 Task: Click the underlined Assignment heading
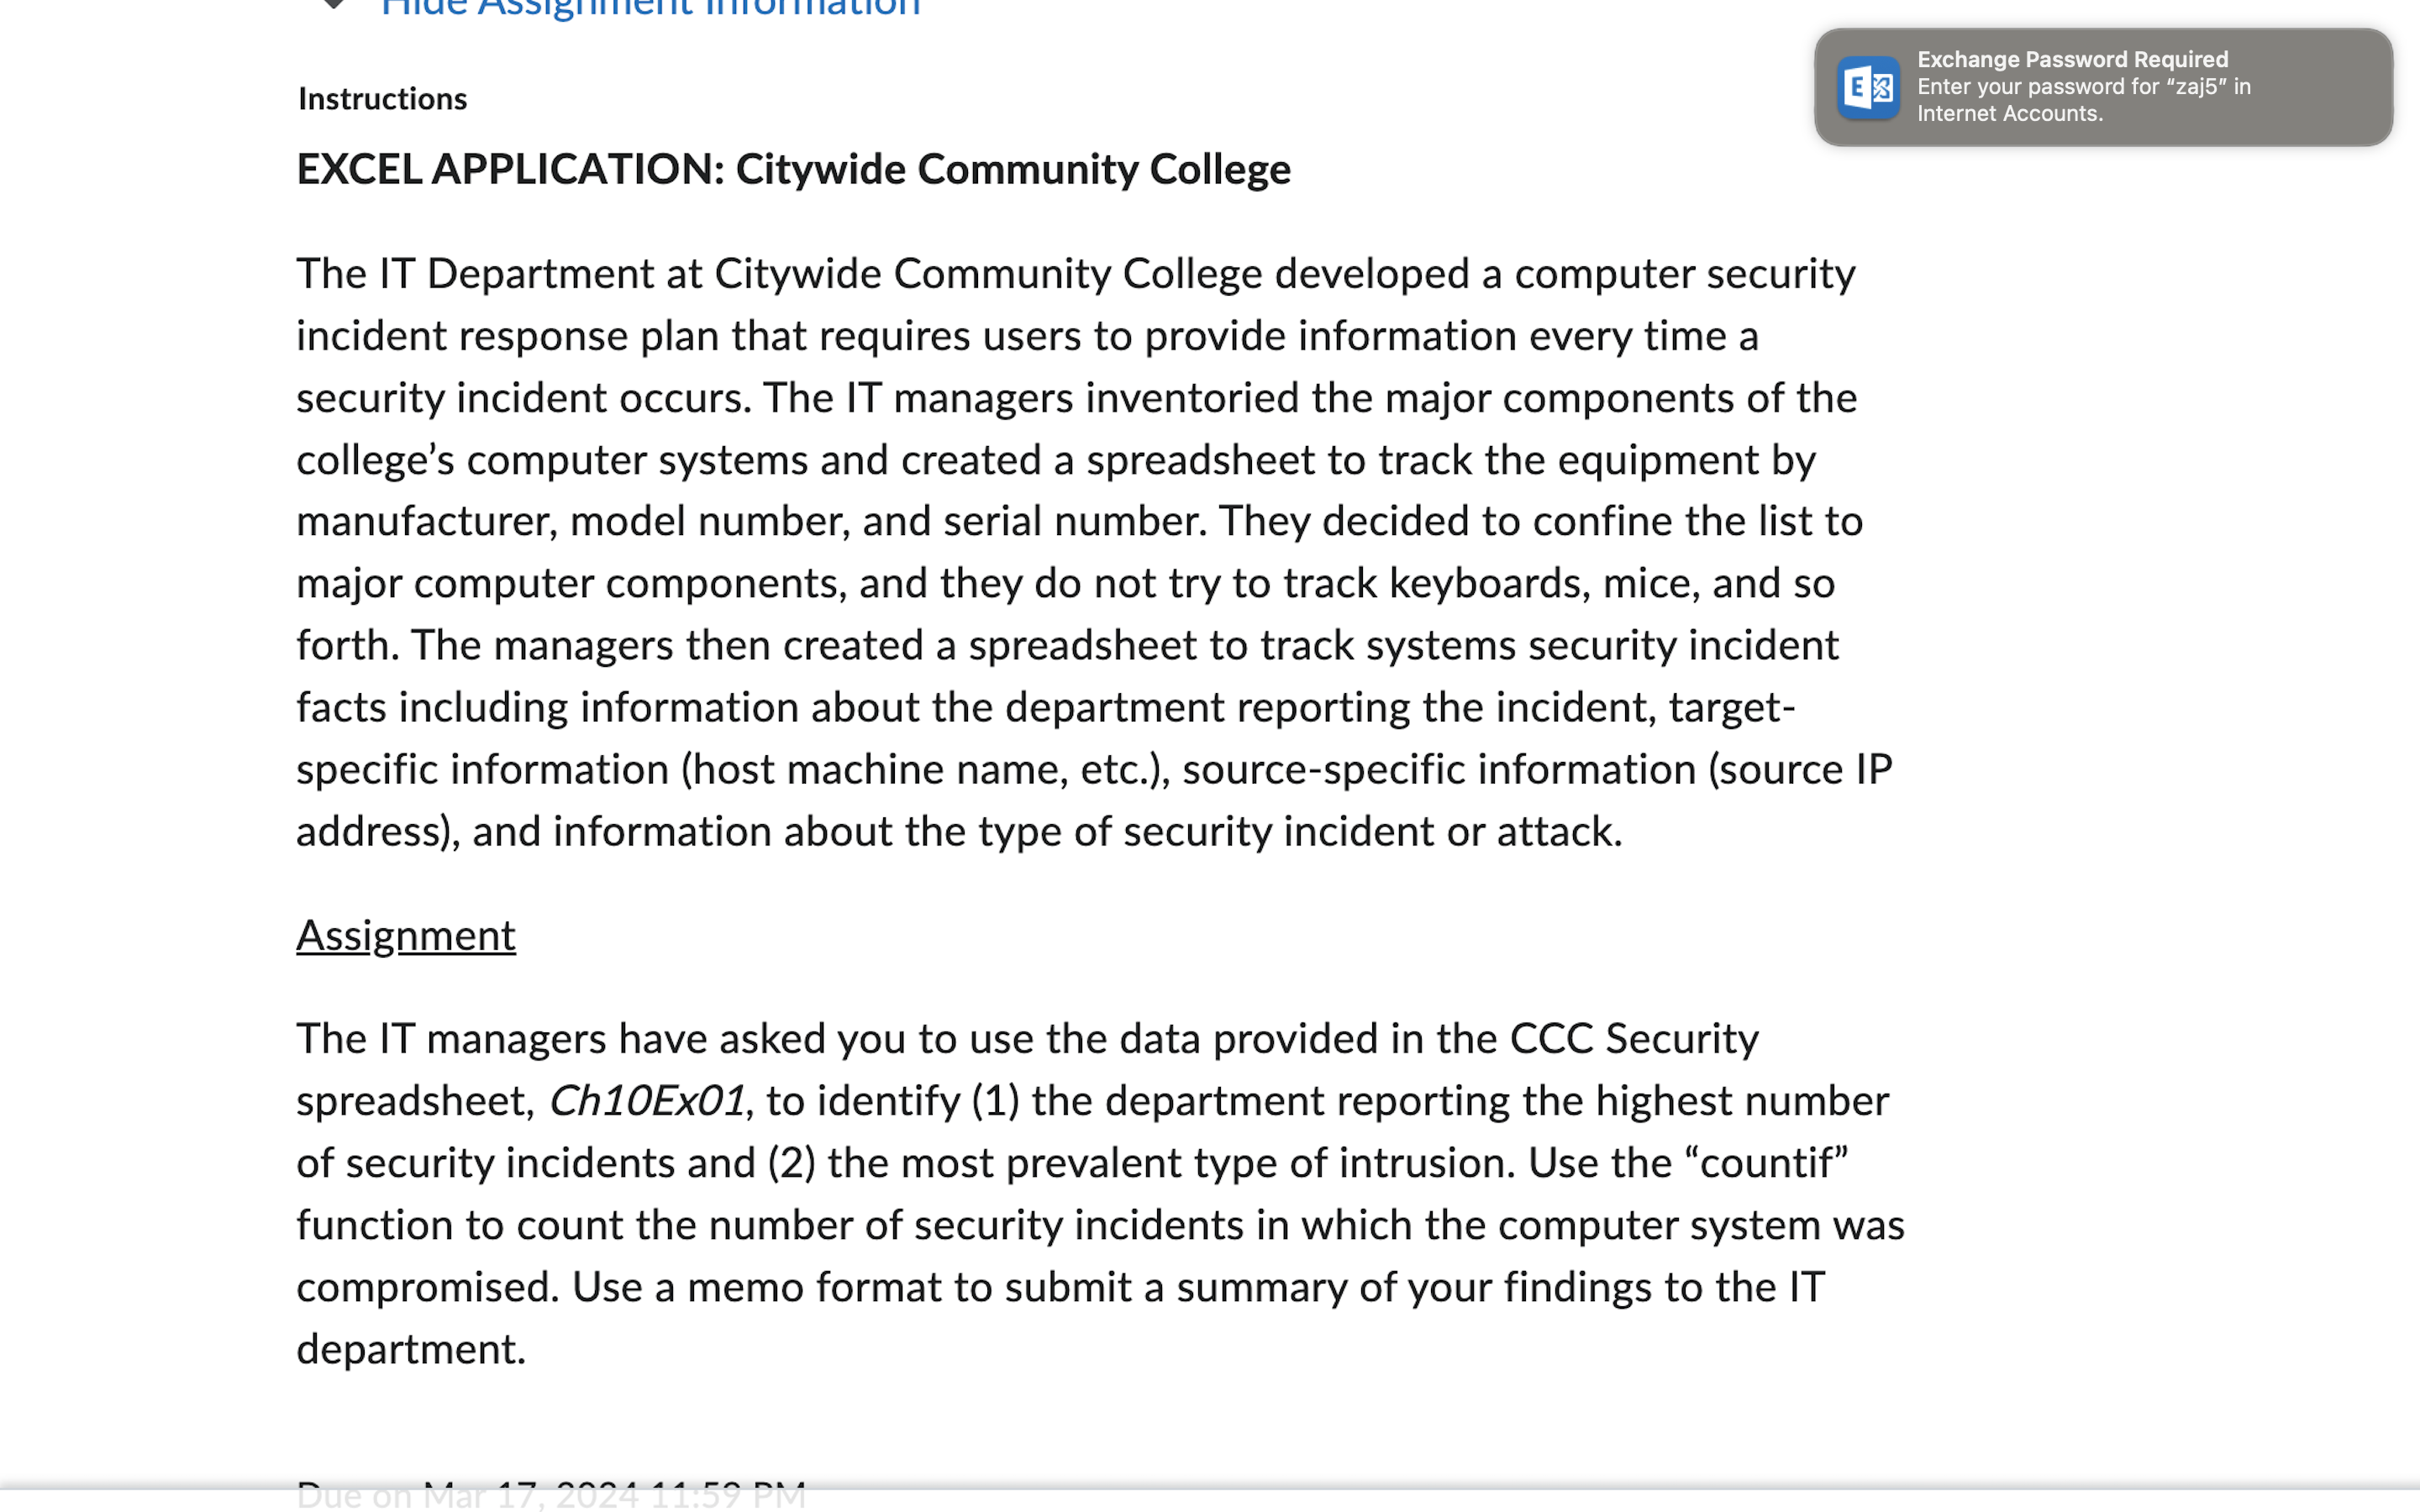click(405, 935)
